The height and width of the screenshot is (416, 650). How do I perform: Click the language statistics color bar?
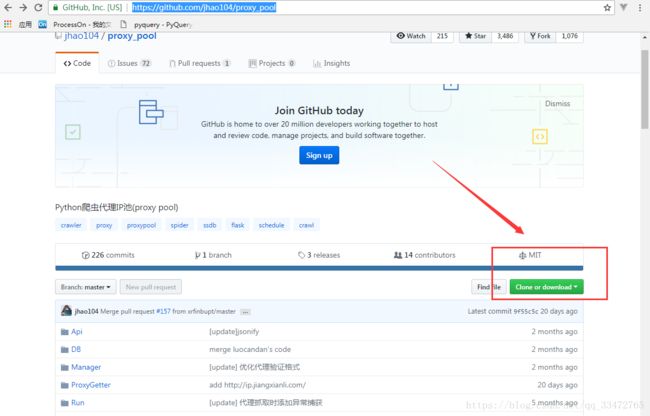pyautogui.click(x=319, y=268)
